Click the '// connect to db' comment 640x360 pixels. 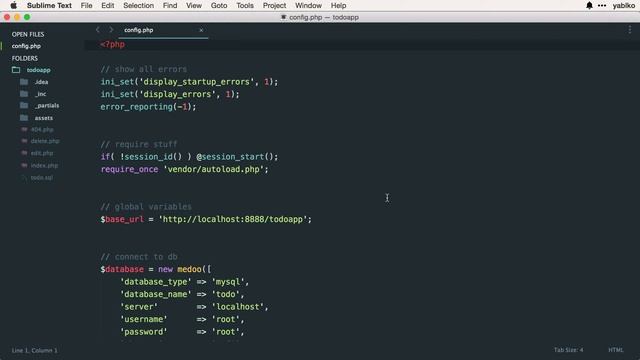coord(139,257)
